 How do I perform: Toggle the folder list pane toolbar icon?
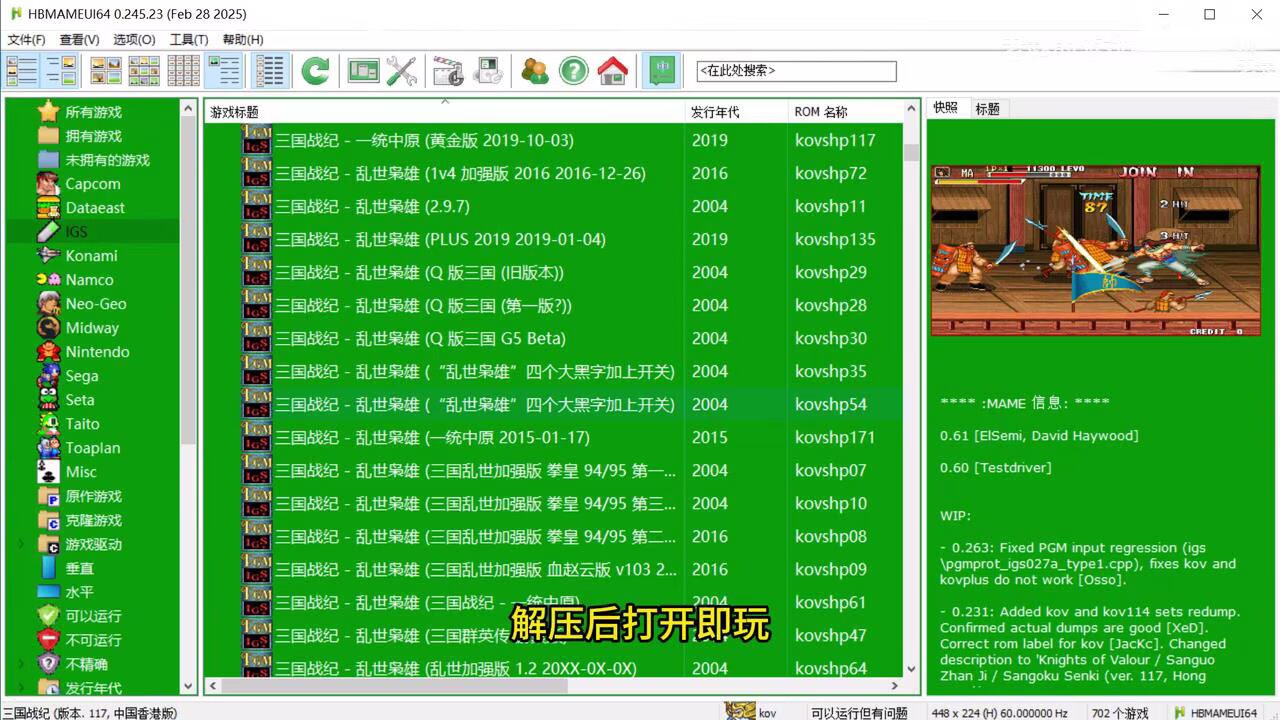tap(22, 71)
